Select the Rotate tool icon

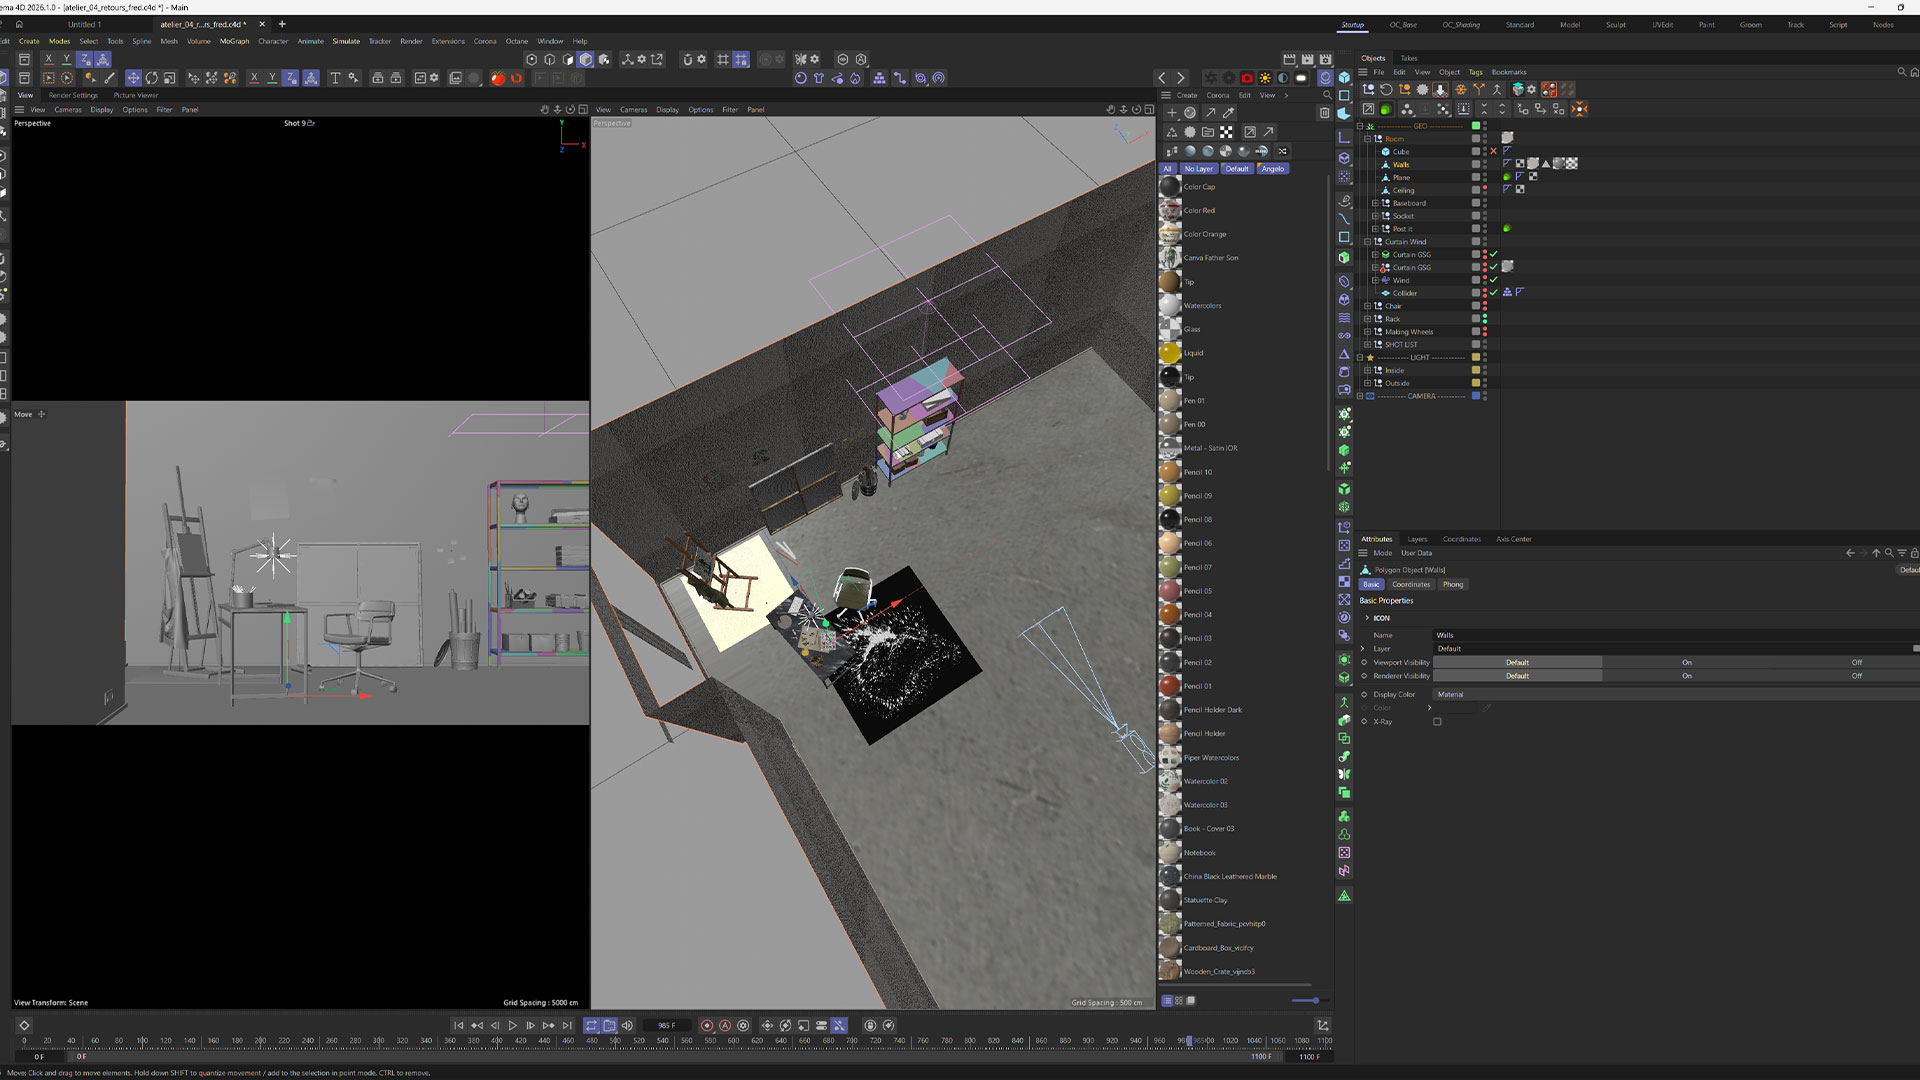pyautogui.click(x=151, y=78)
